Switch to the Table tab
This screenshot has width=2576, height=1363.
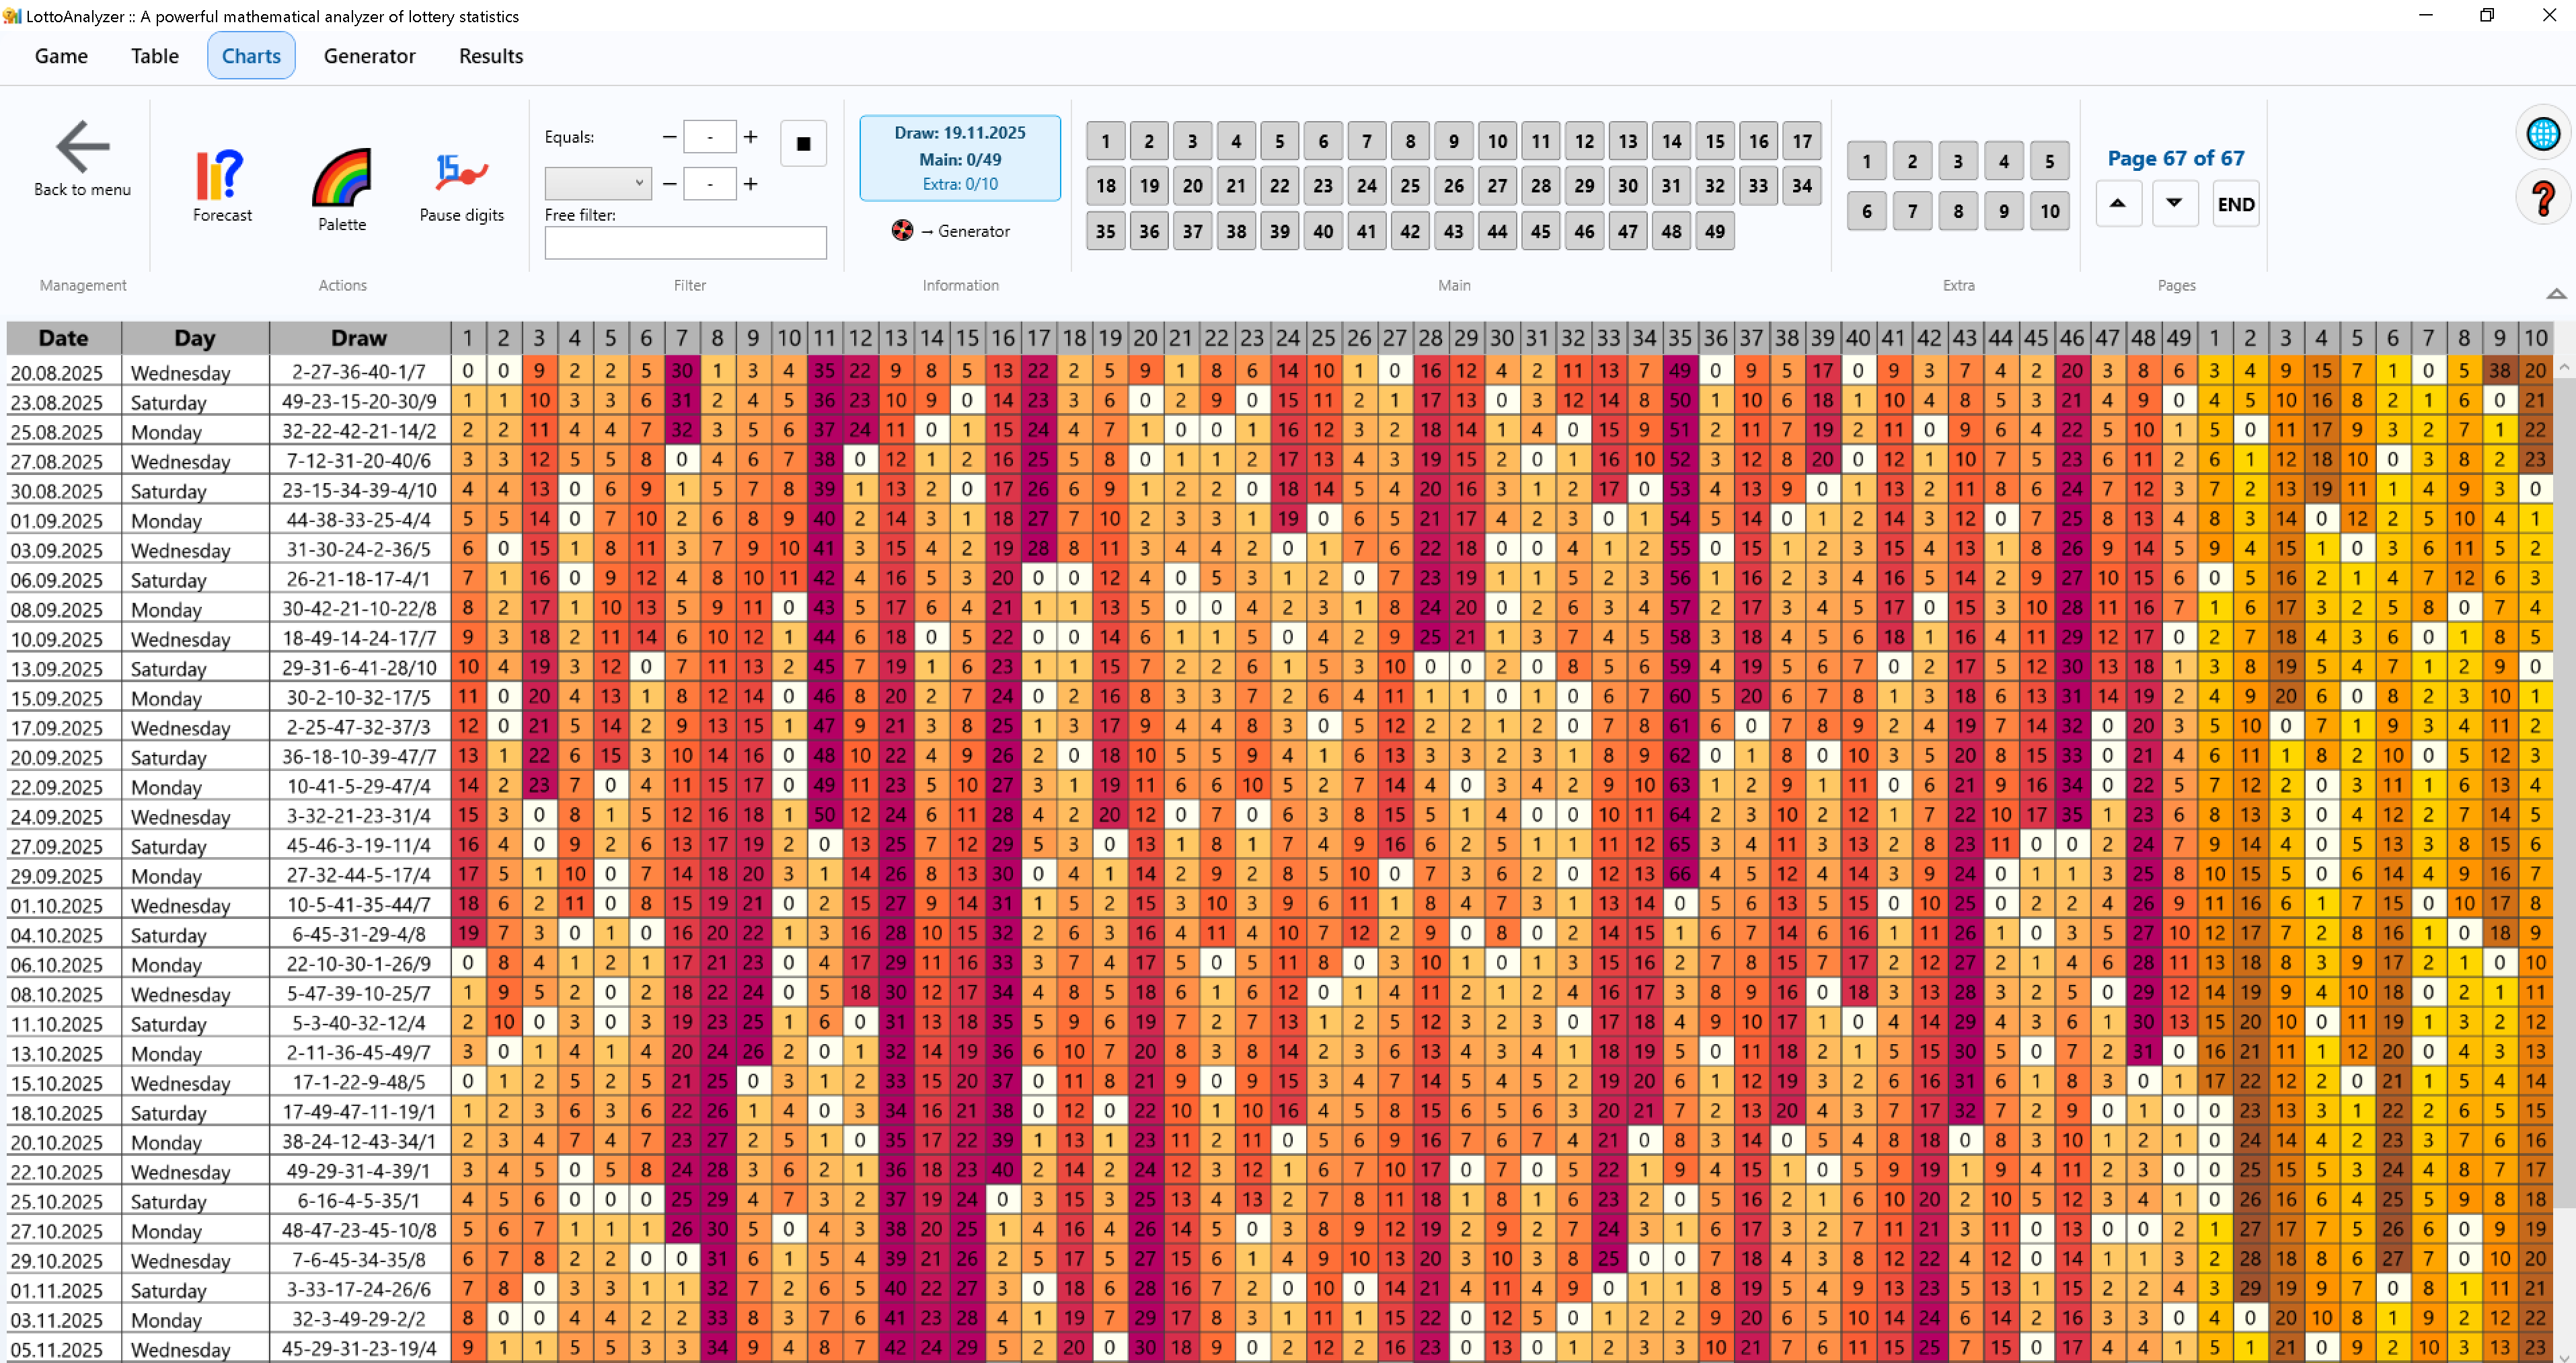[x=154, y=56]
